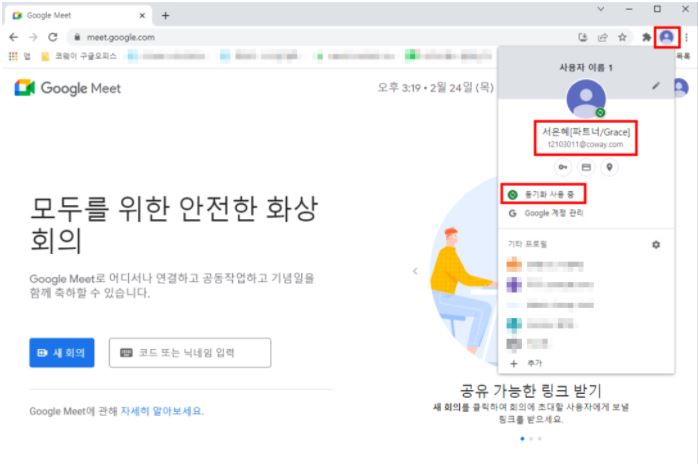Open 자세히 알아보세요 link
The image size is (698, 464).
pyautogui.click(x=162, y=411)
